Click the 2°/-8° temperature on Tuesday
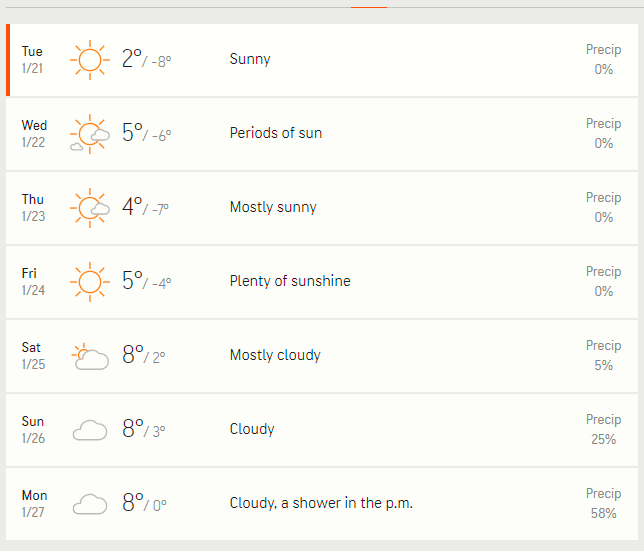This screenshot has width=644, height=551. click(x=146, y=59)
